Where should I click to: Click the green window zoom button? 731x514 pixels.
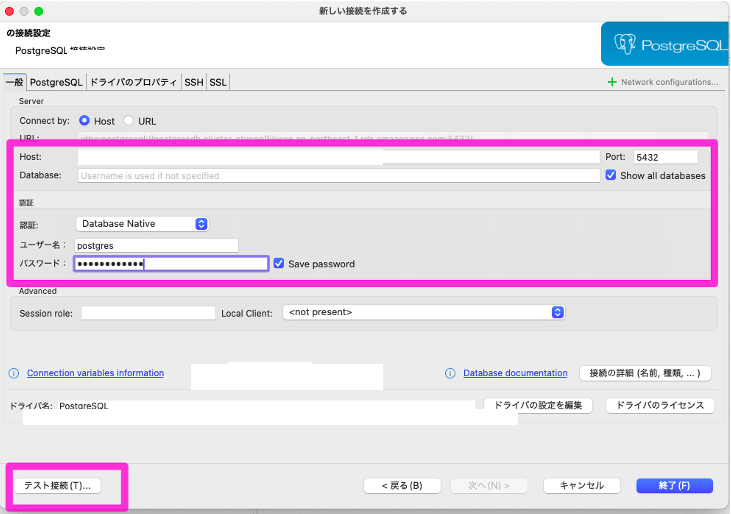click(x=39, y=11)
